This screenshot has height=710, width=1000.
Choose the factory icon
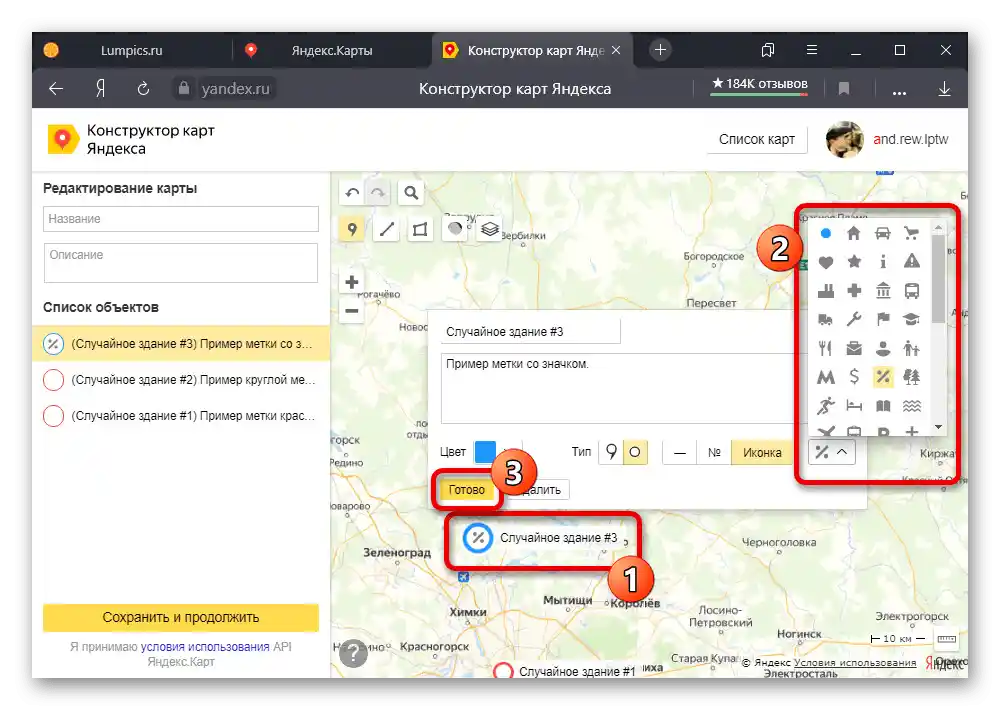click(x=825, y=291)
